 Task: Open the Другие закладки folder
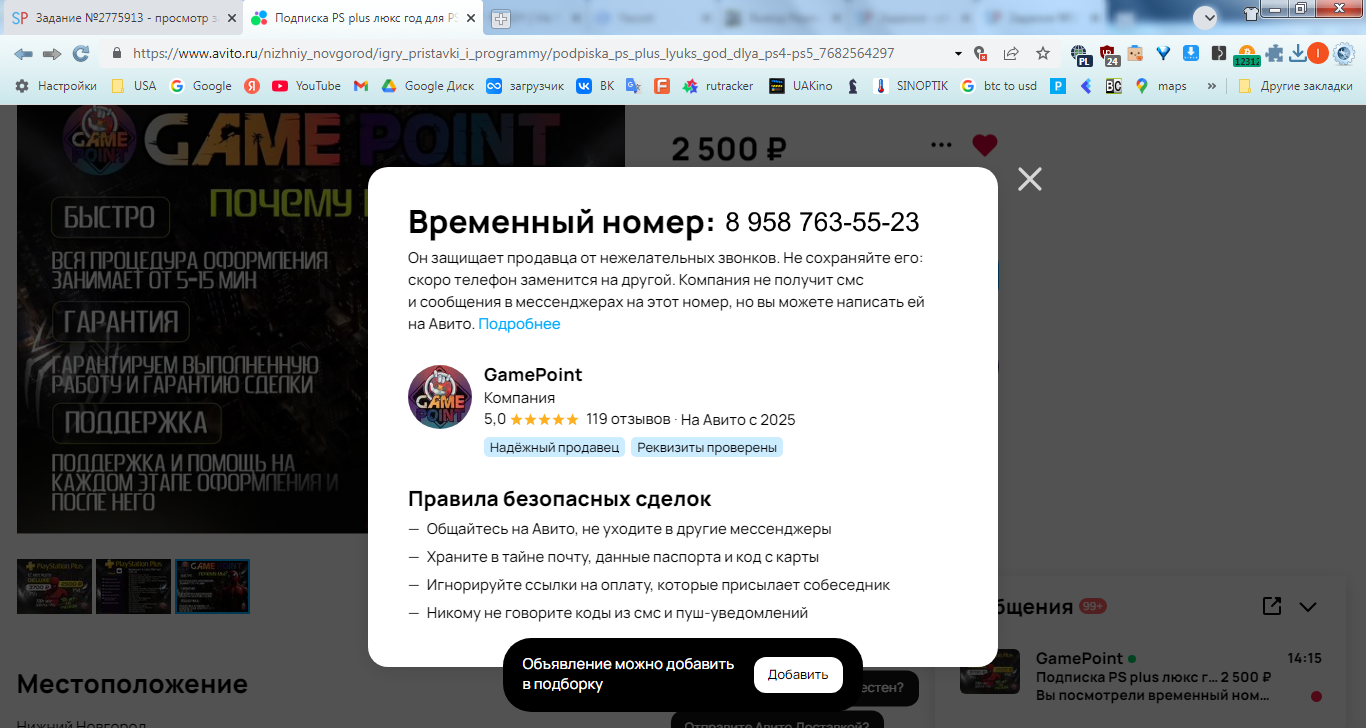(x=1295, y=86)
